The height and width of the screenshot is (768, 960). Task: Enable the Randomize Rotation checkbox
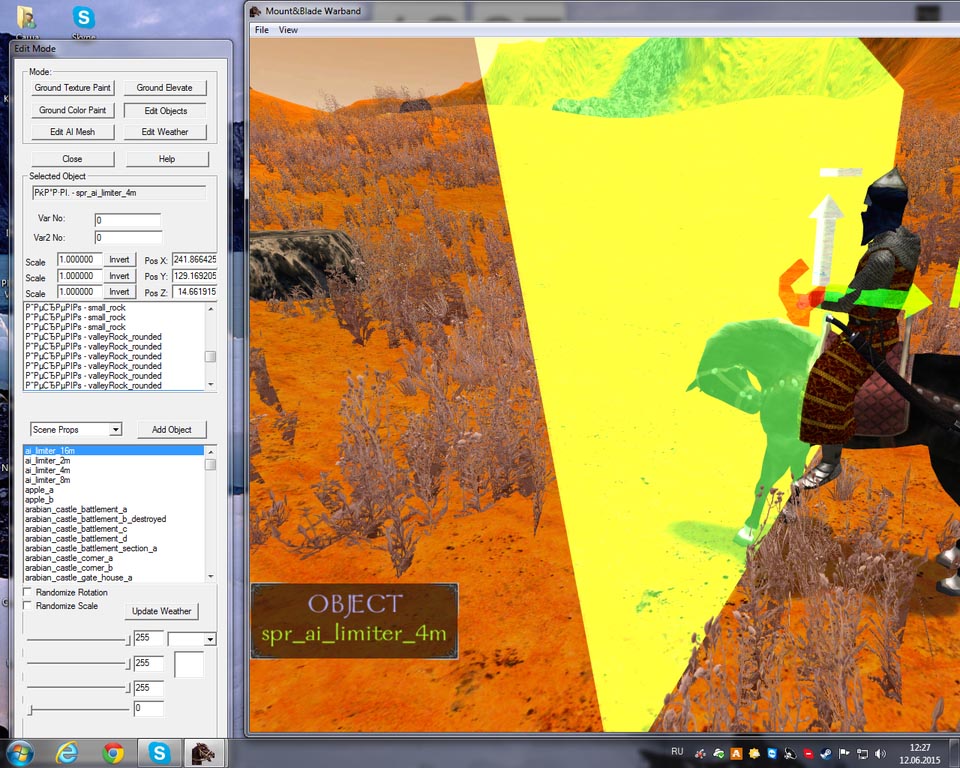(28, 593)
